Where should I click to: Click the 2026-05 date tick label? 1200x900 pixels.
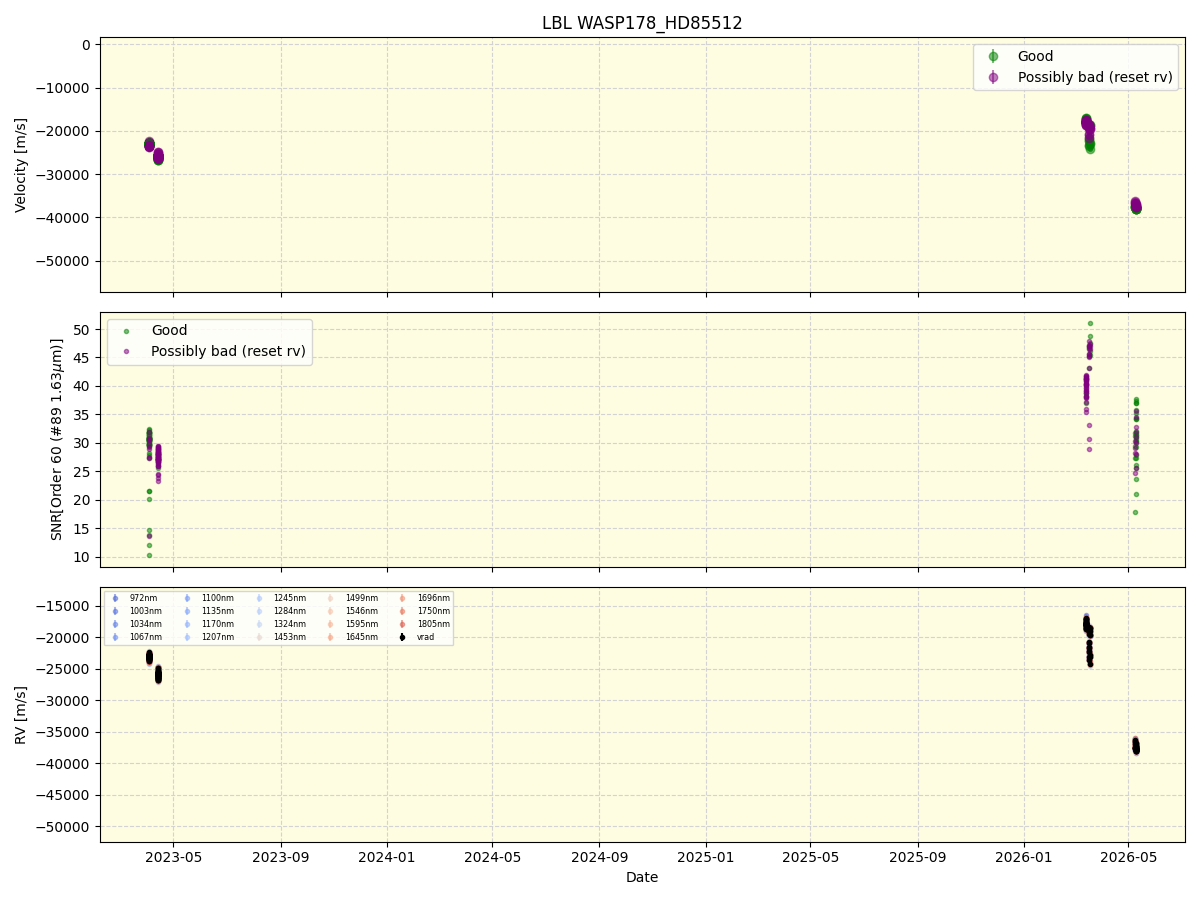click(x=1129, y=857)
